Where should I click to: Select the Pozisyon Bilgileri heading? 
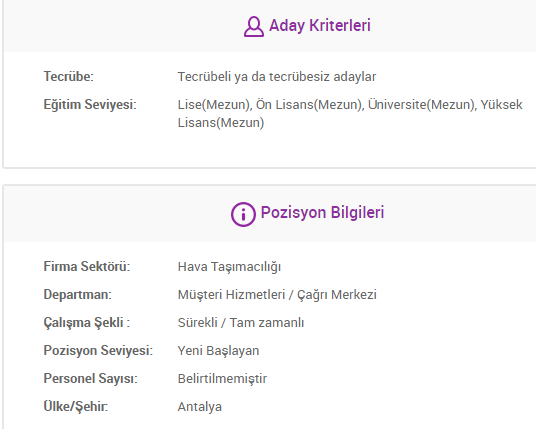[322, 213]
